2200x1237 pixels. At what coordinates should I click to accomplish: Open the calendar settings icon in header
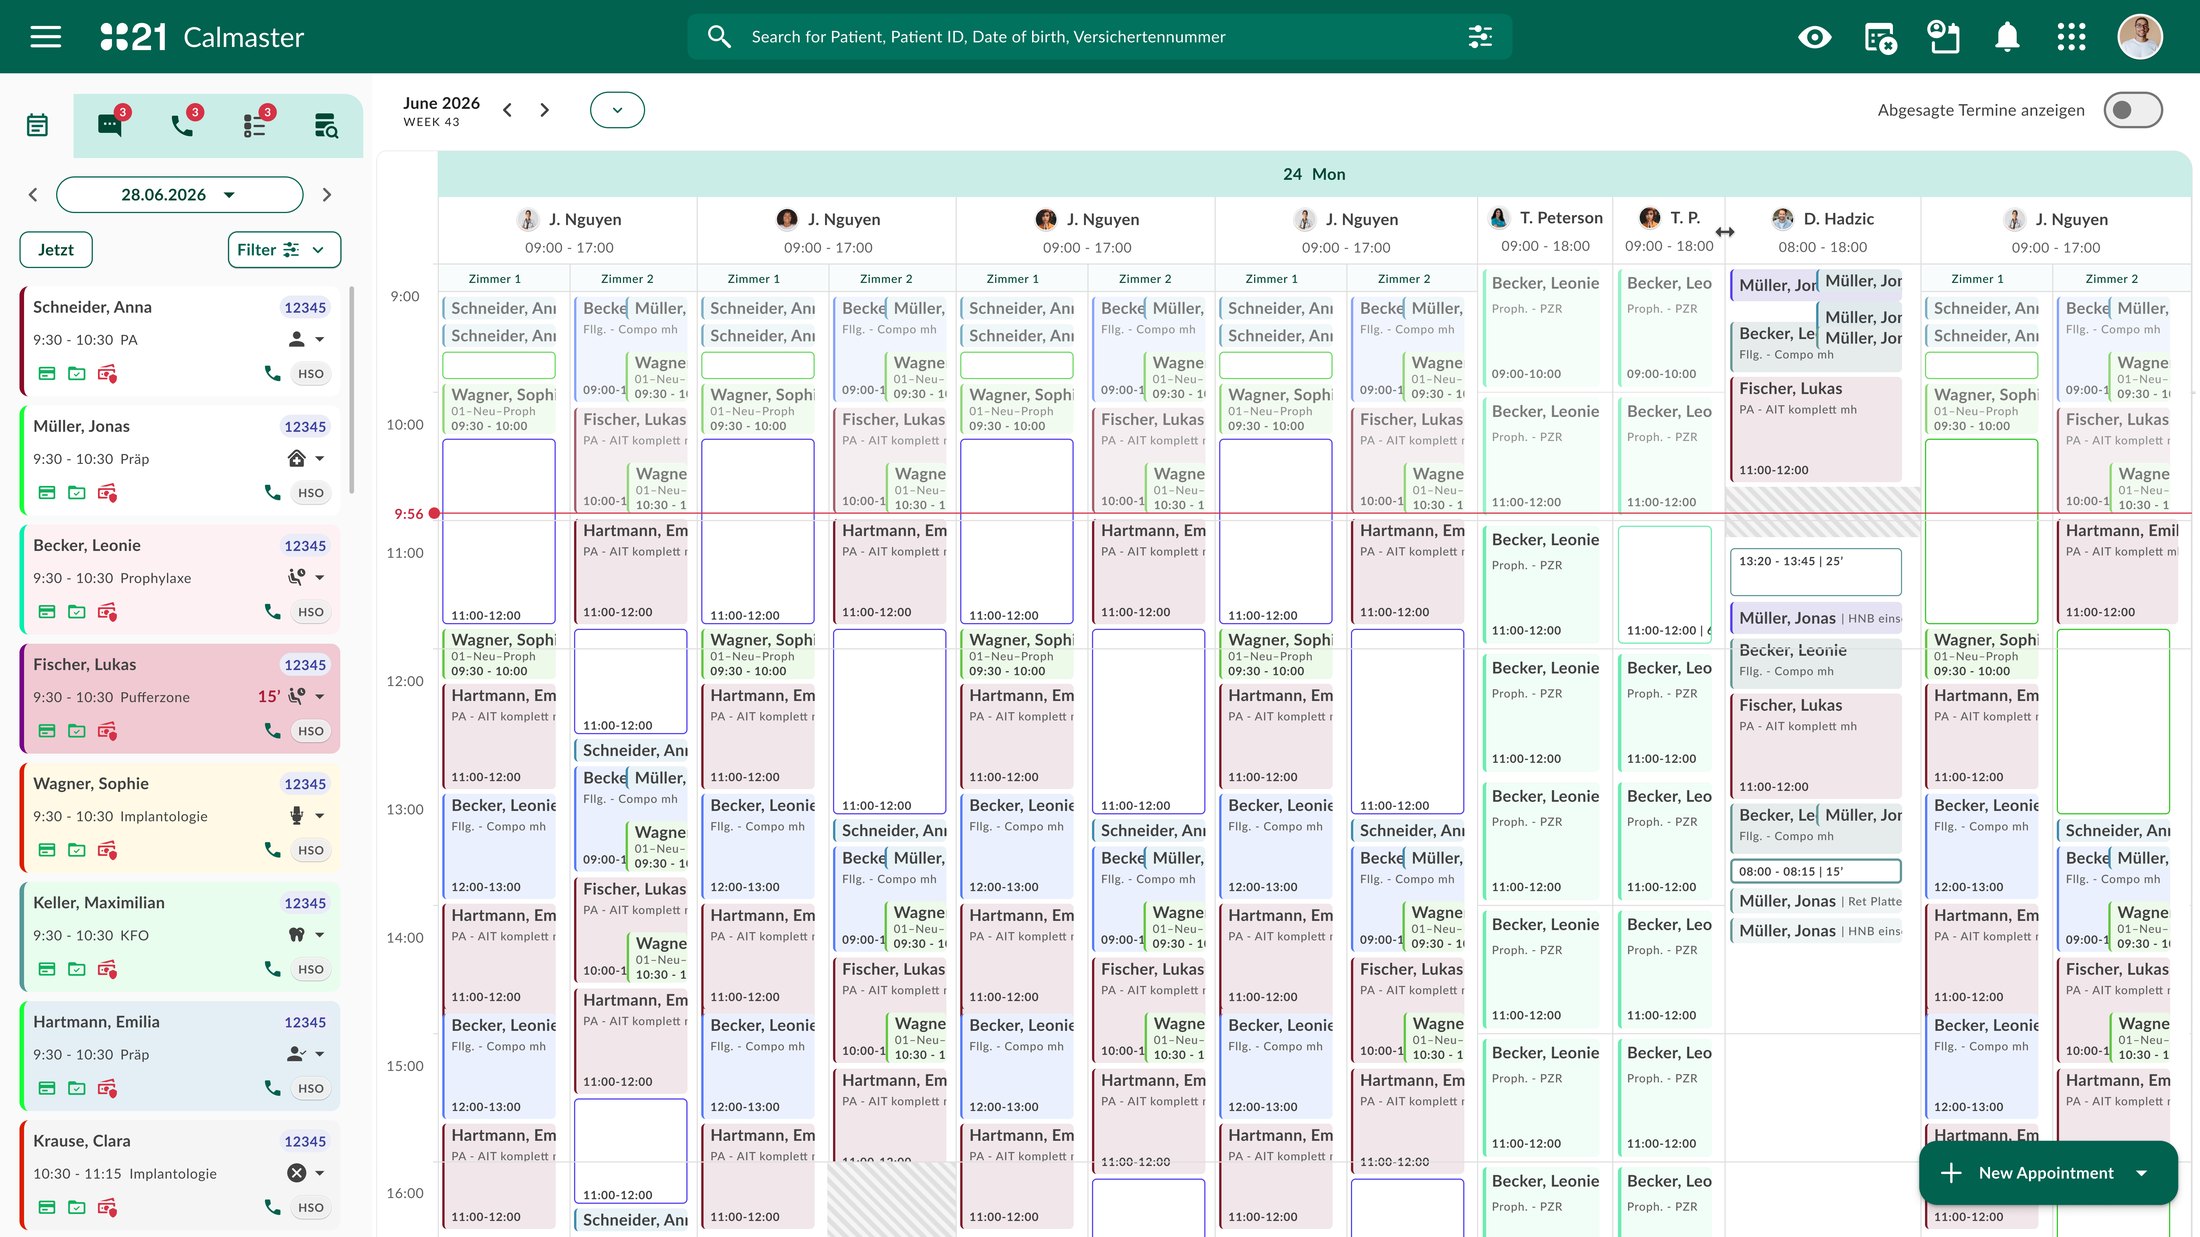[1880, 37]
